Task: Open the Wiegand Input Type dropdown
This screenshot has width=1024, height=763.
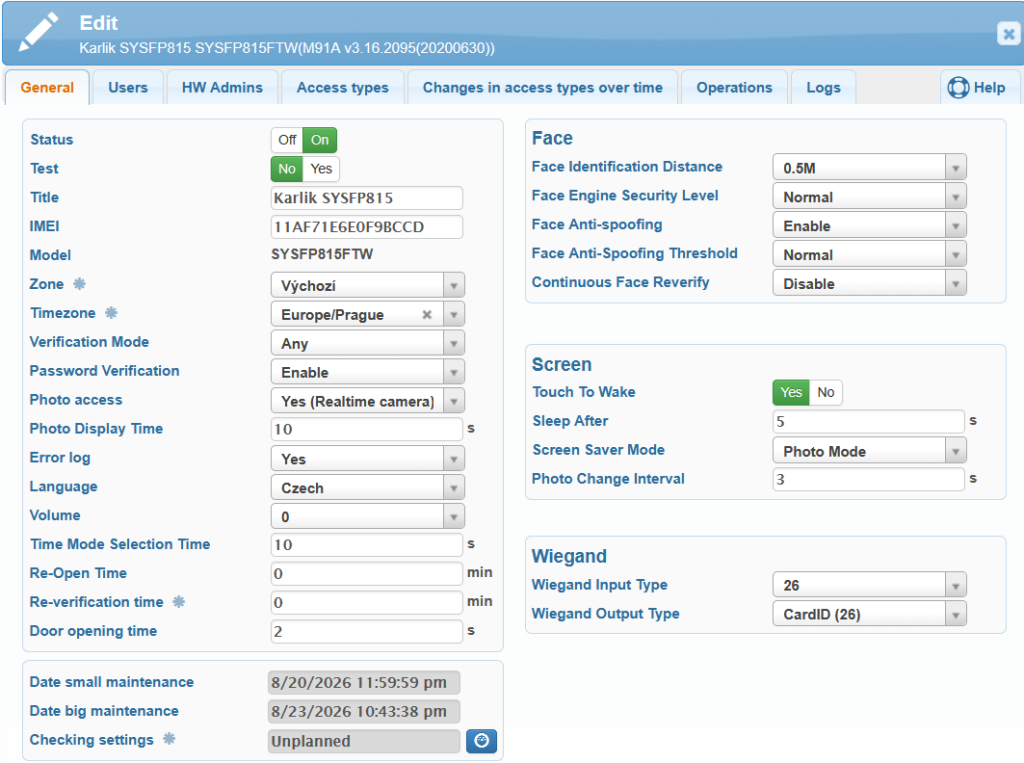Action: click(869, 585)
